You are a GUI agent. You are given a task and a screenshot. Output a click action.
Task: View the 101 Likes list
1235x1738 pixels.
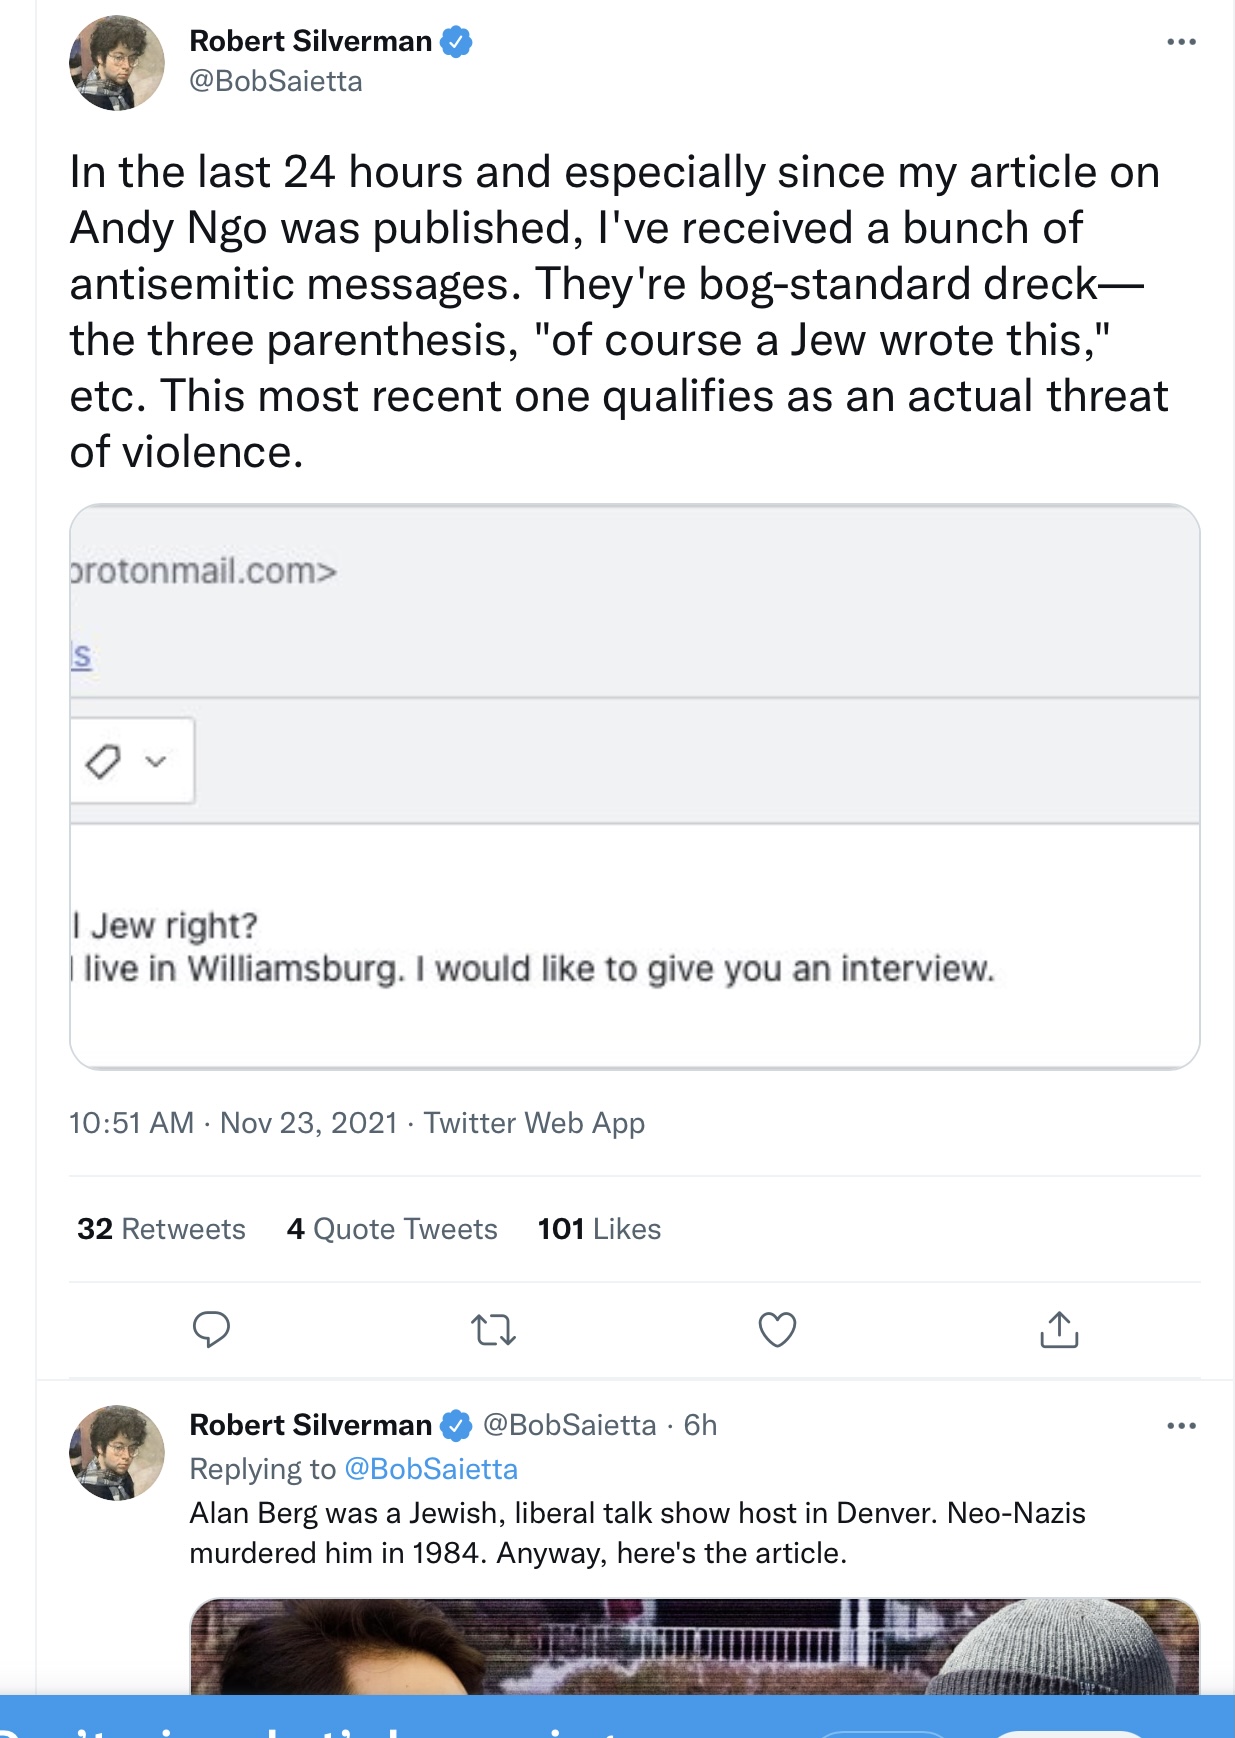pos(599,1229)
